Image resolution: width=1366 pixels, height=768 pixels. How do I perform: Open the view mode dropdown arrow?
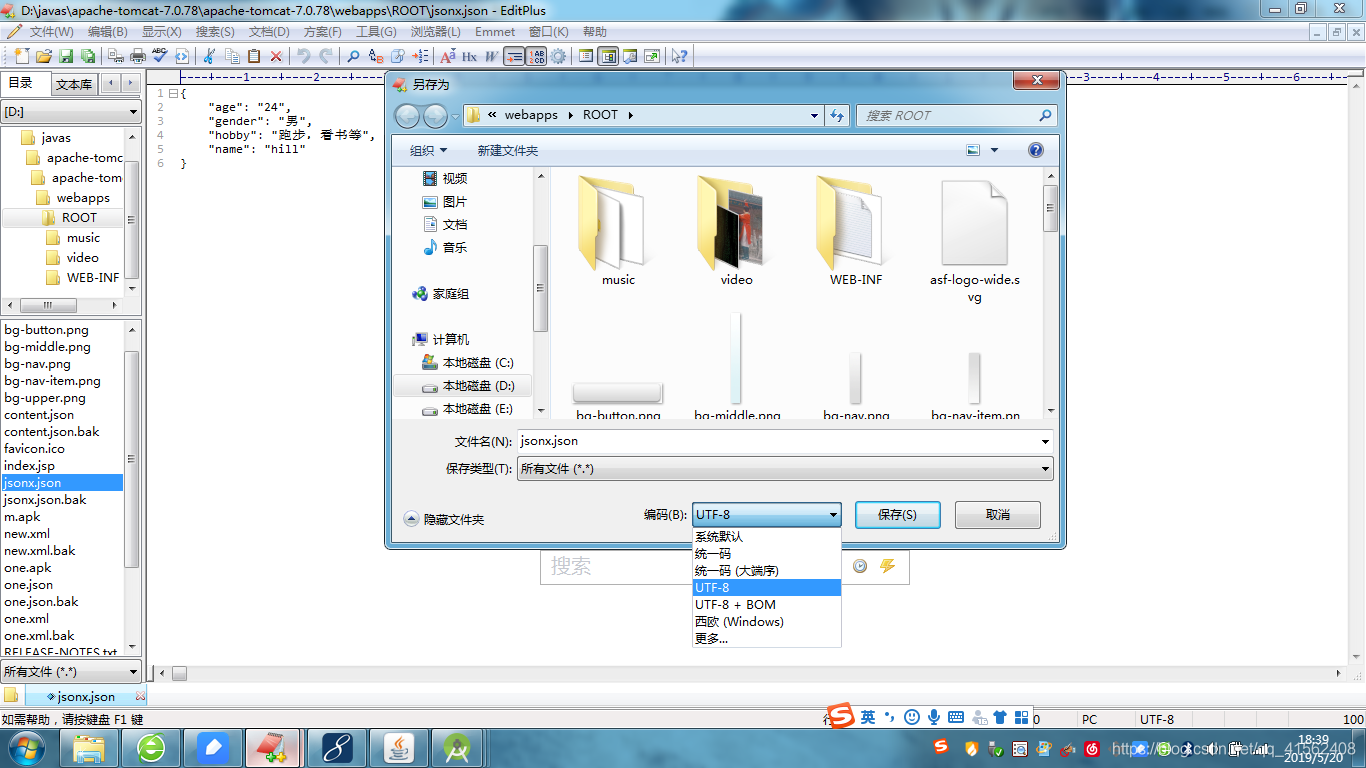coord(994,150)
